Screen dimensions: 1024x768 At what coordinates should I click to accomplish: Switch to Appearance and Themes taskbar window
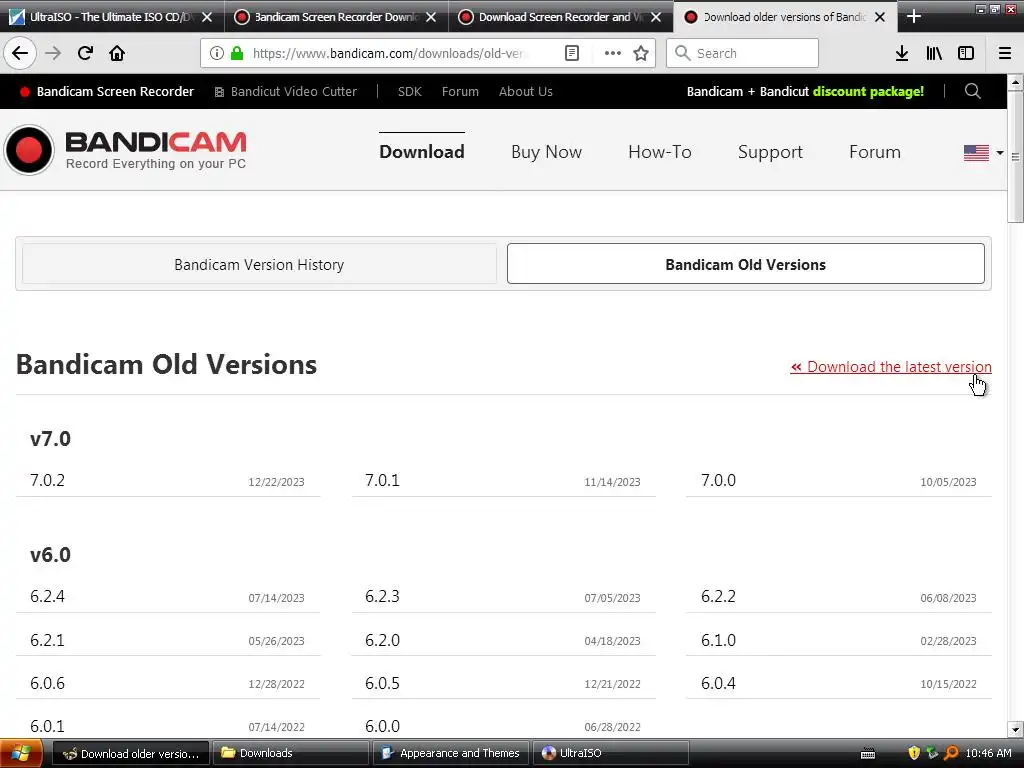(x=452, y=753)
